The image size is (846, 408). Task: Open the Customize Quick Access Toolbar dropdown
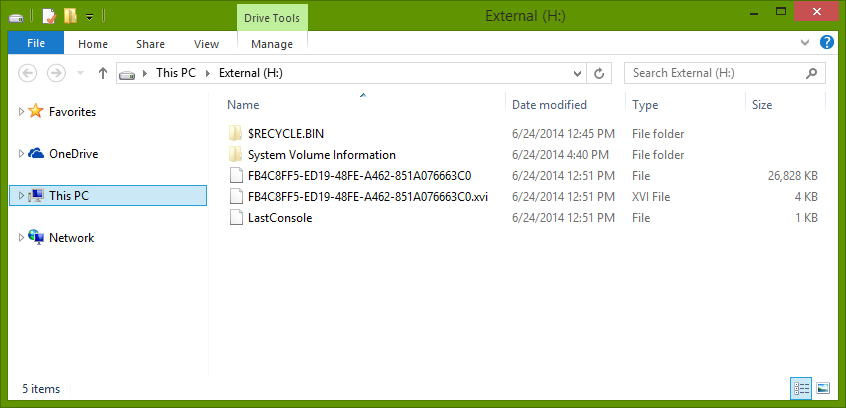(90, 17)
